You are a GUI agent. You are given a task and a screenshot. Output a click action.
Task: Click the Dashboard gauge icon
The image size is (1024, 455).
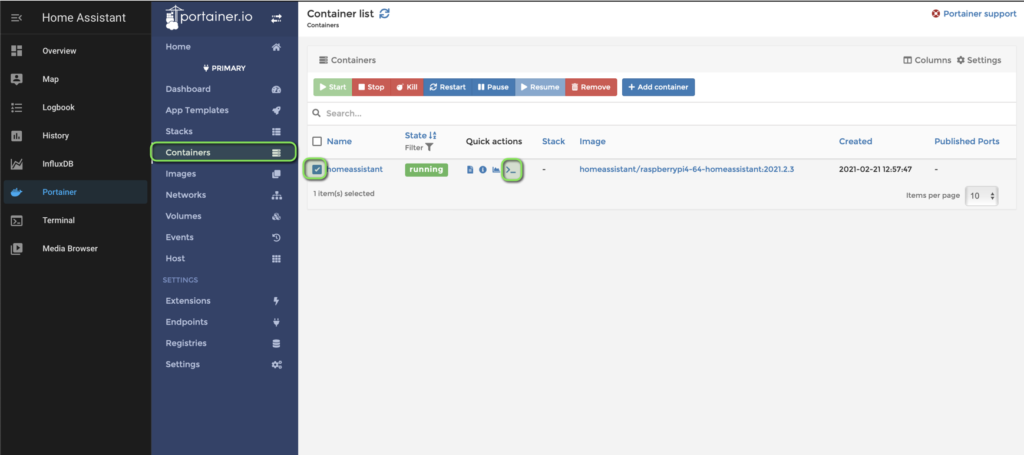tap(276, 89)
